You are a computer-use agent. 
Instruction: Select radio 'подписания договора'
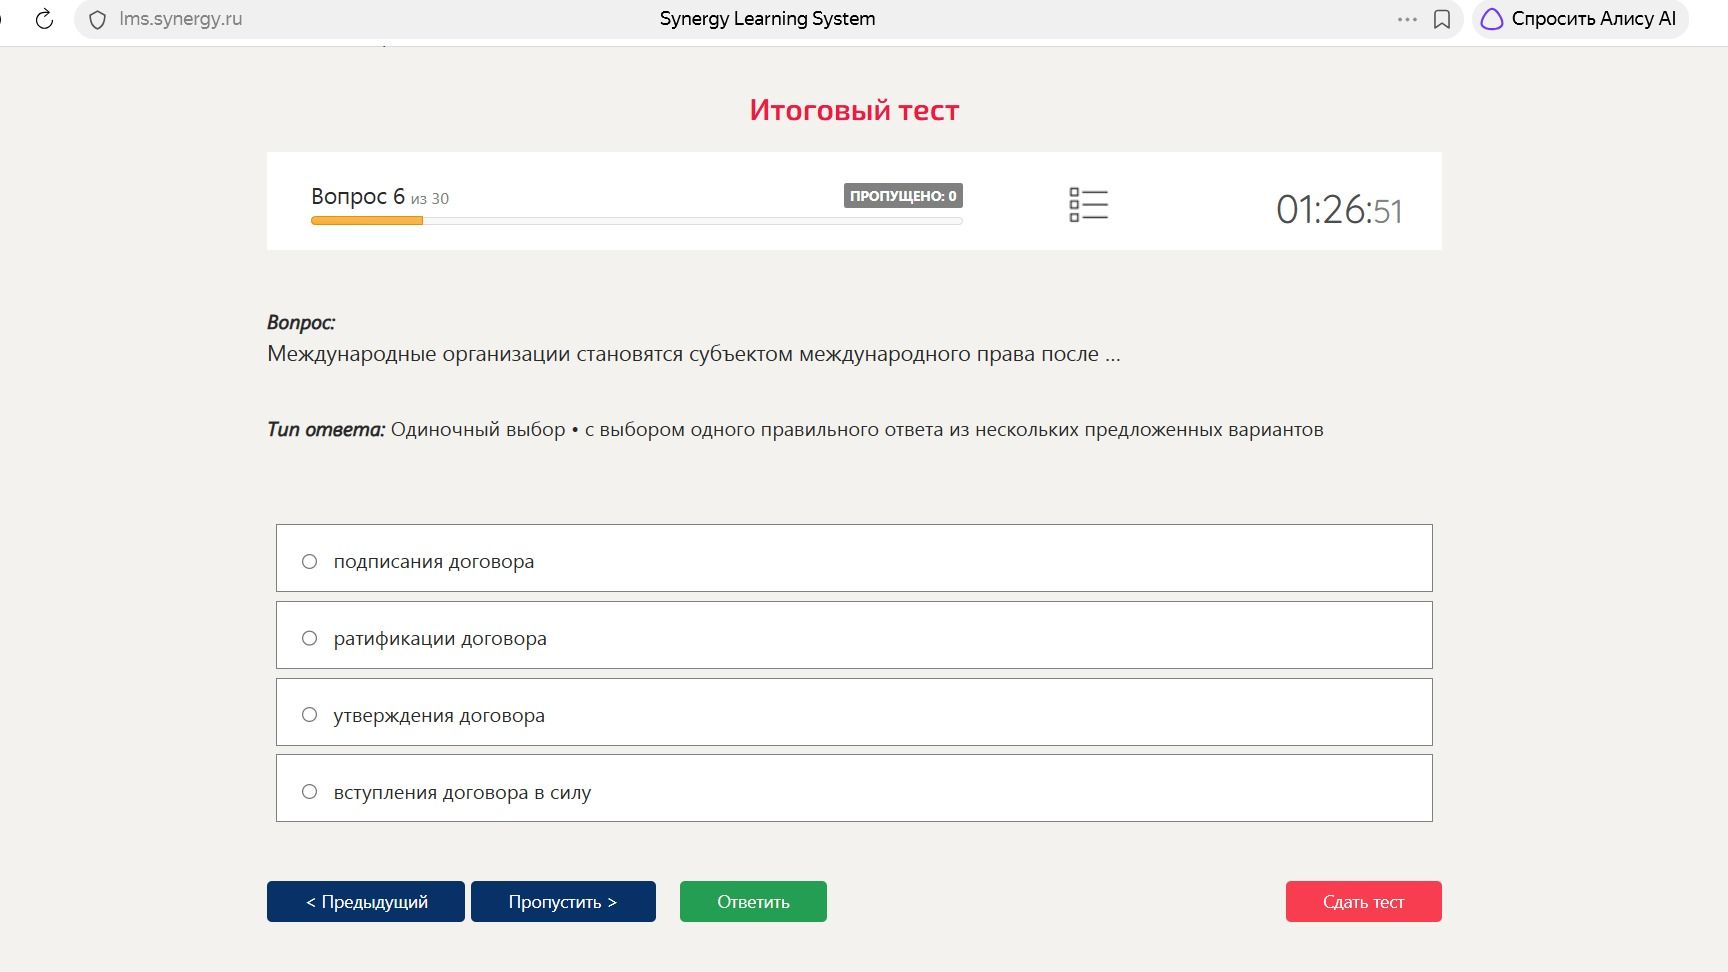tap(309, 562)
